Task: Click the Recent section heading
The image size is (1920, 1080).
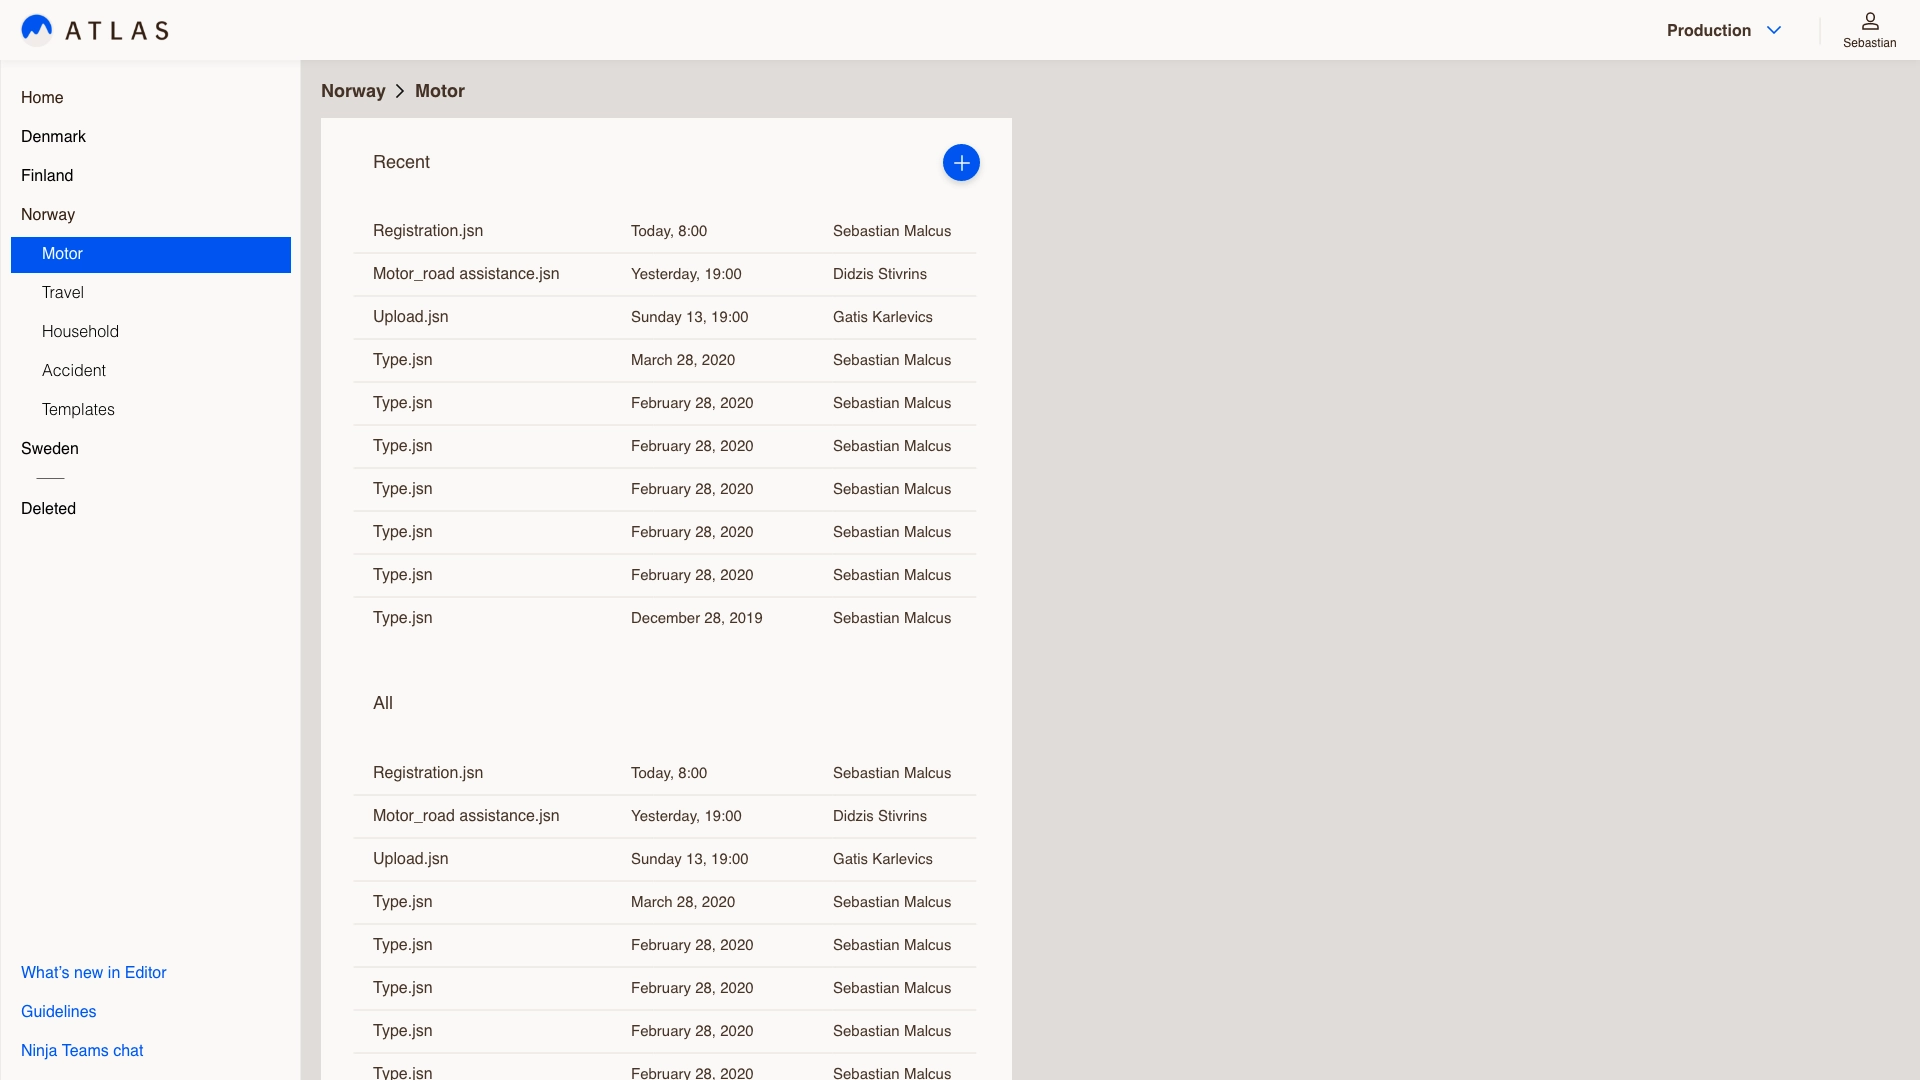Action: pyautogui.click(x=401, y=162)
